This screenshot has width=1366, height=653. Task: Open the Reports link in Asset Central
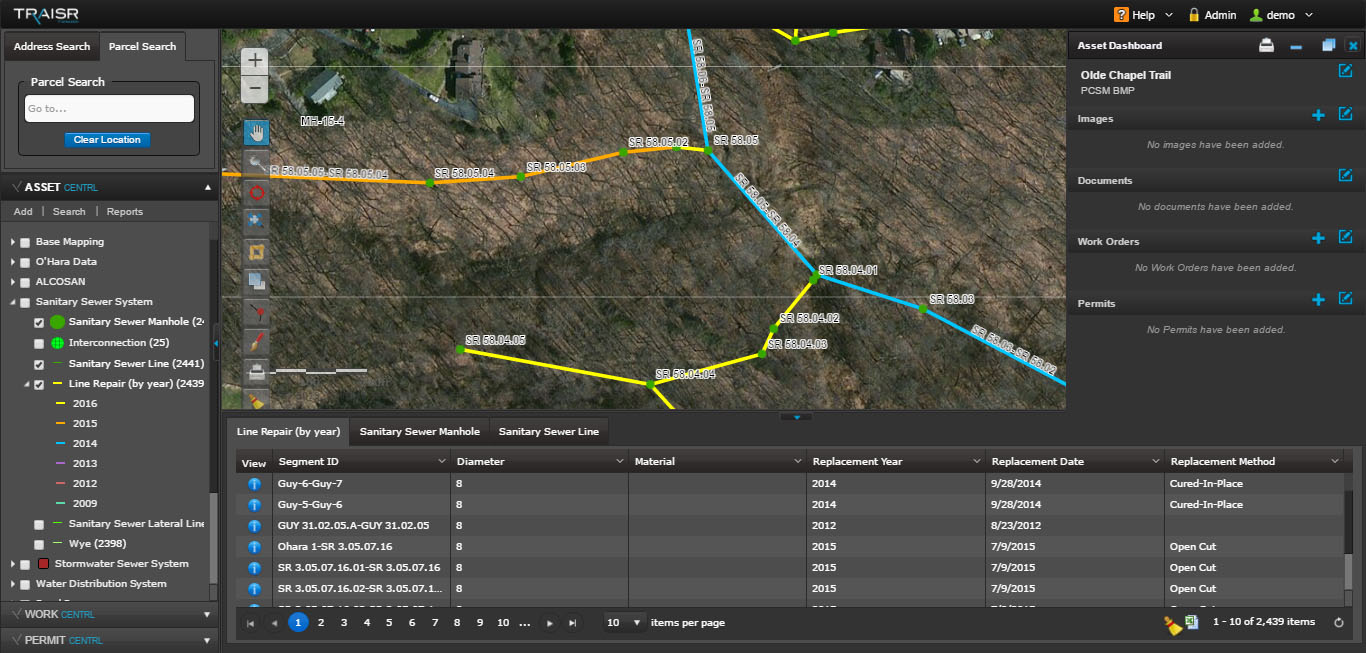(125, 212)
